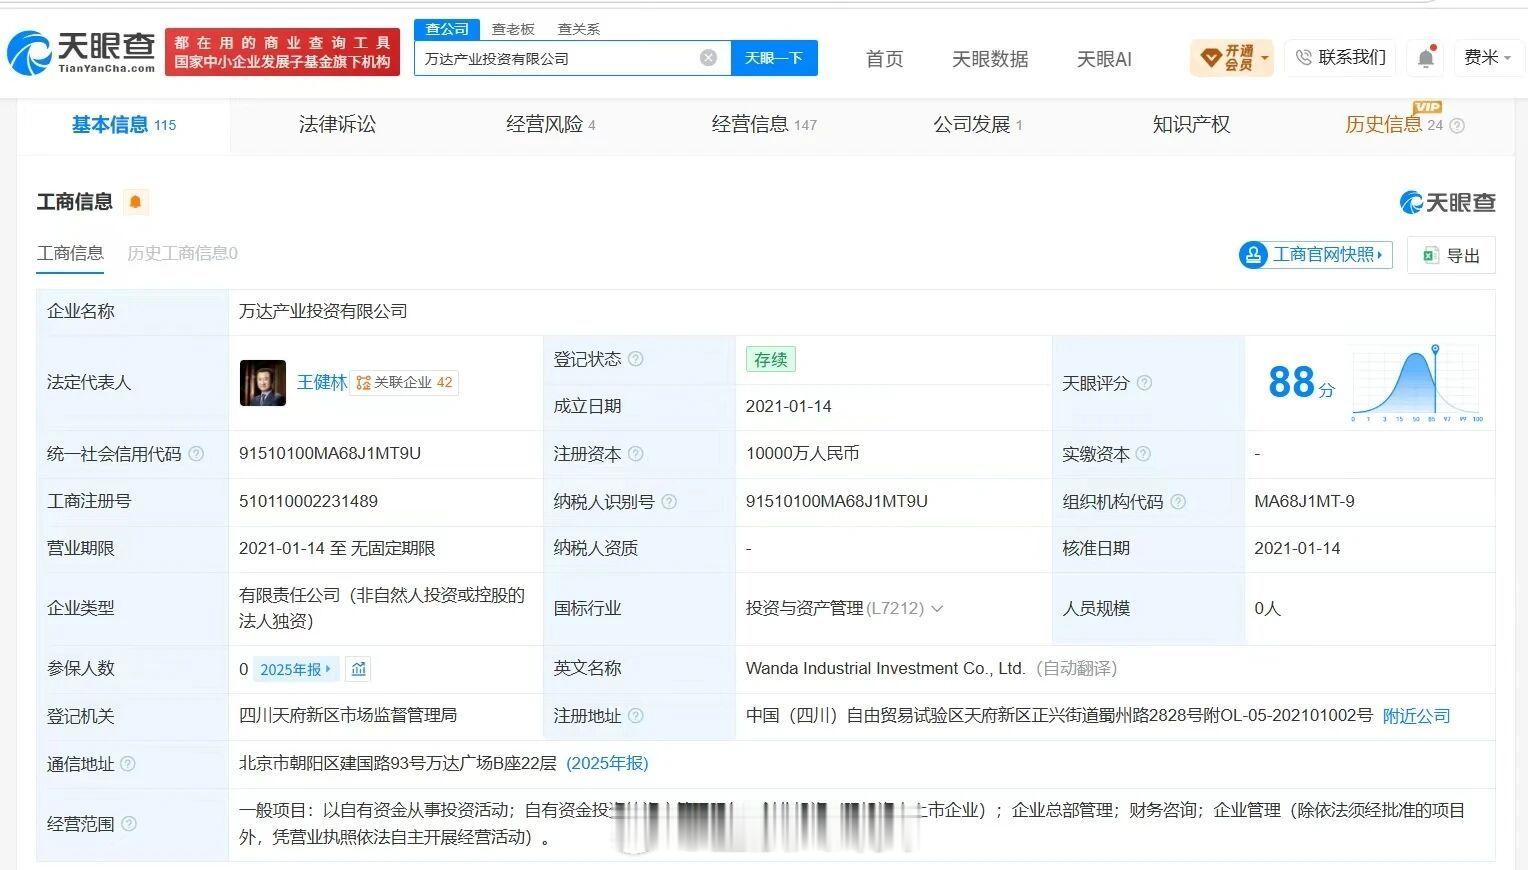
Task: Click the 导出 export button
Action: pyautogui.click(x=1451, y=255)
